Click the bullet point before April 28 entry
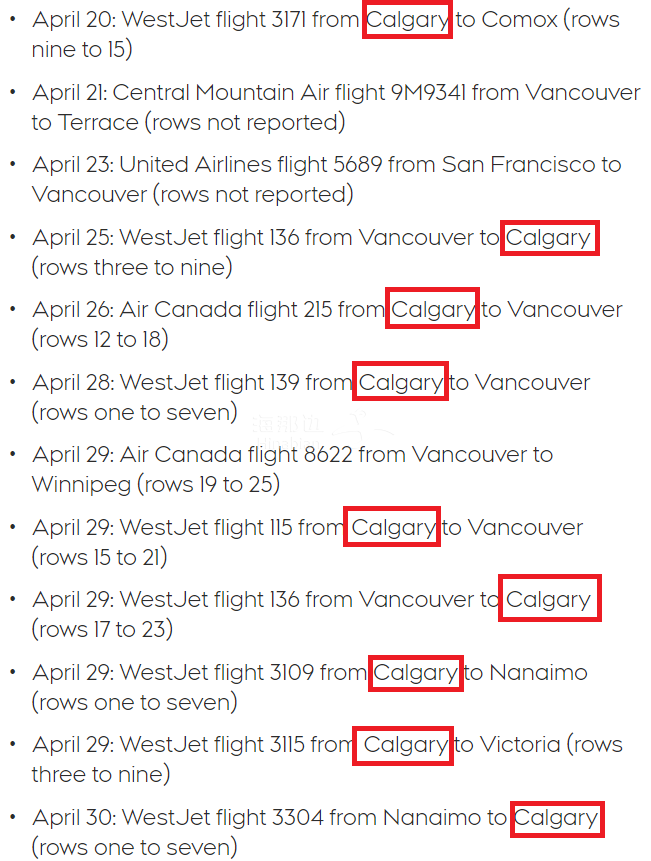The width and height of the screenshot is (651, 861). [13, 382]
